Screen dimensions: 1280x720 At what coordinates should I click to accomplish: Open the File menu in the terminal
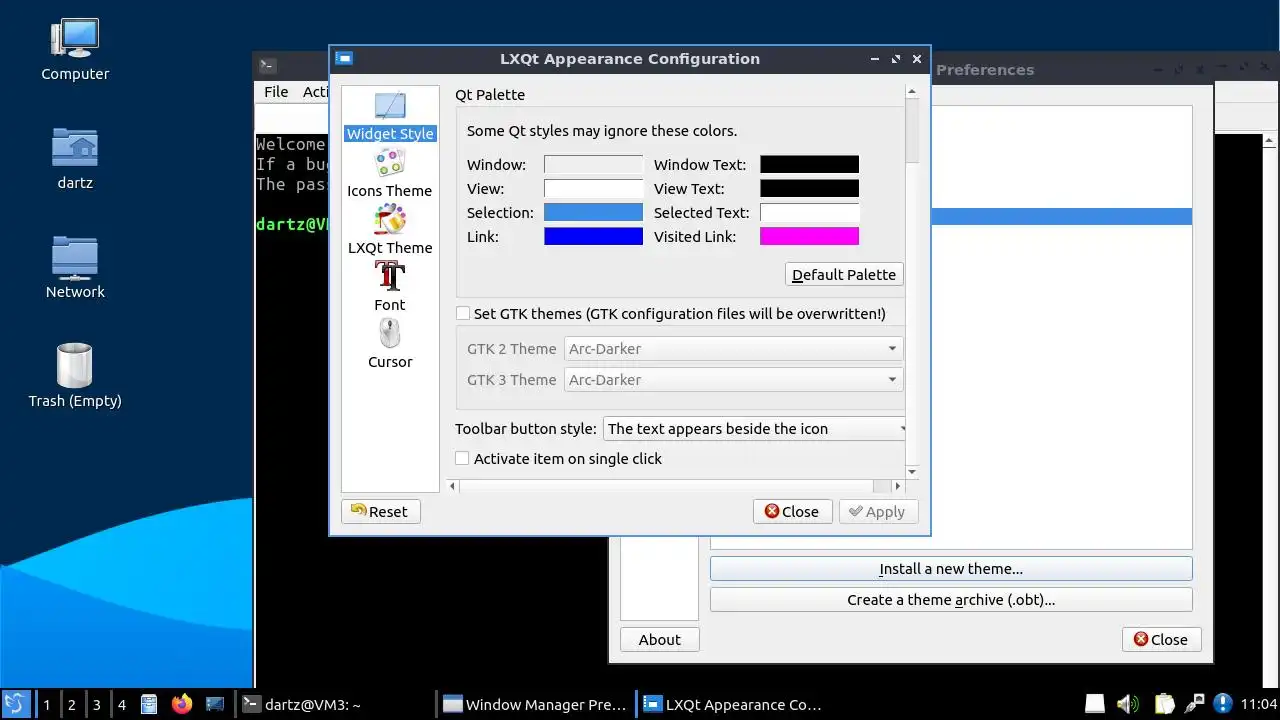tap(276, 92)
